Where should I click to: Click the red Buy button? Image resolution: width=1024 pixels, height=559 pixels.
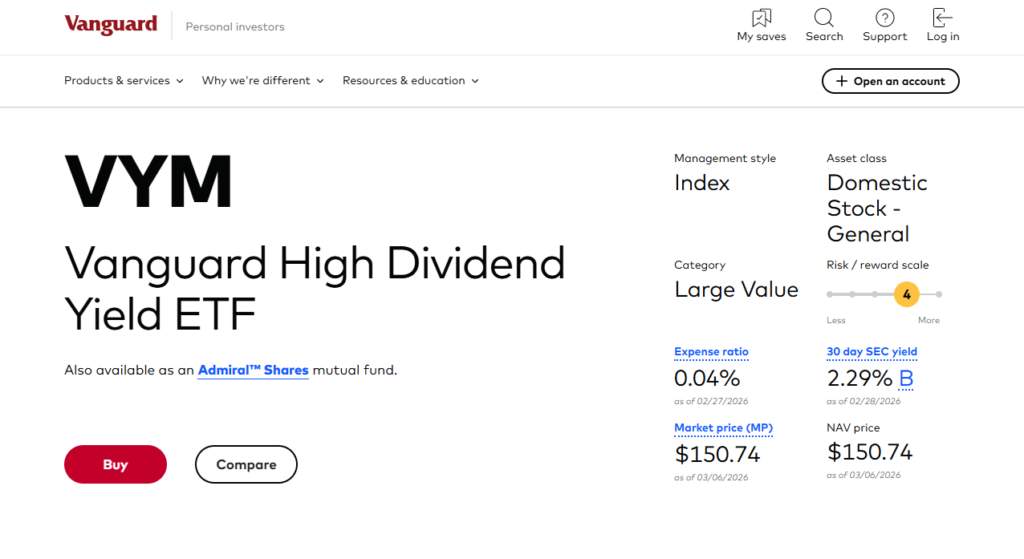(116, 464)
